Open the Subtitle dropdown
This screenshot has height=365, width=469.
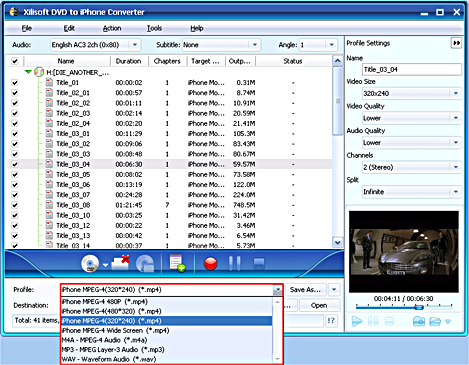(255, 45)
